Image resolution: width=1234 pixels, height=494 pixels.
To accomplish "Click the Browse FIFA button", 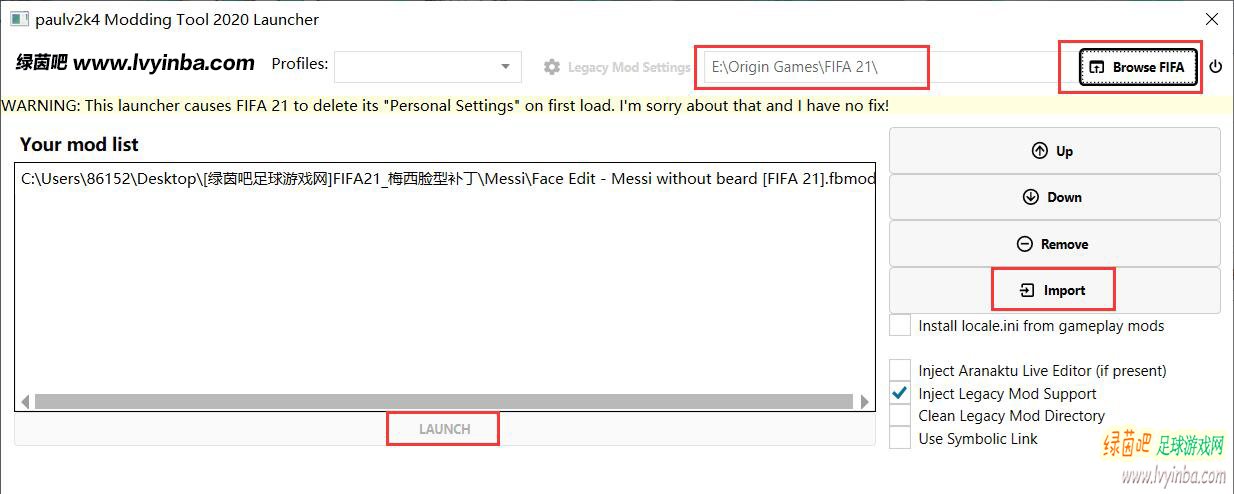I will tap(1138, 67).
